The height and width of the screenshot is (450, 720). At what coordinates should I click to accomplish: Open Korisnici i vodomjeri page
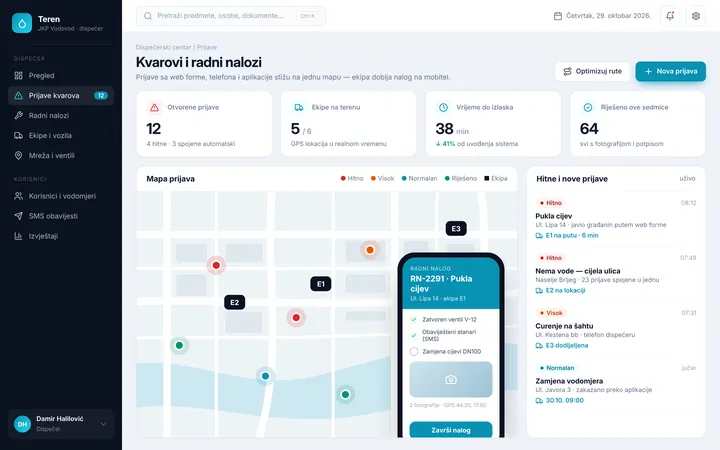(61, 196)
